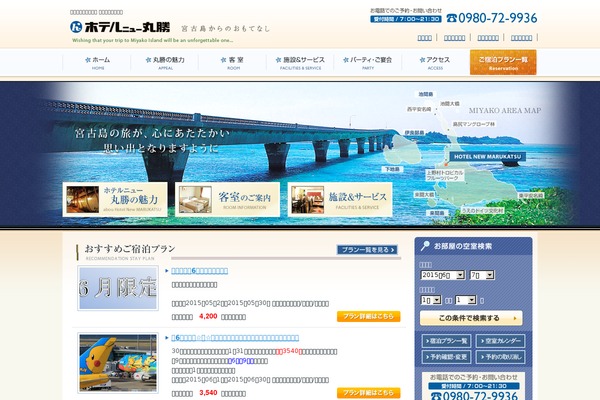This screenshot has width=600, height=400.
Task: Click the star icon beside ホーム
Action: coord(88,60)
